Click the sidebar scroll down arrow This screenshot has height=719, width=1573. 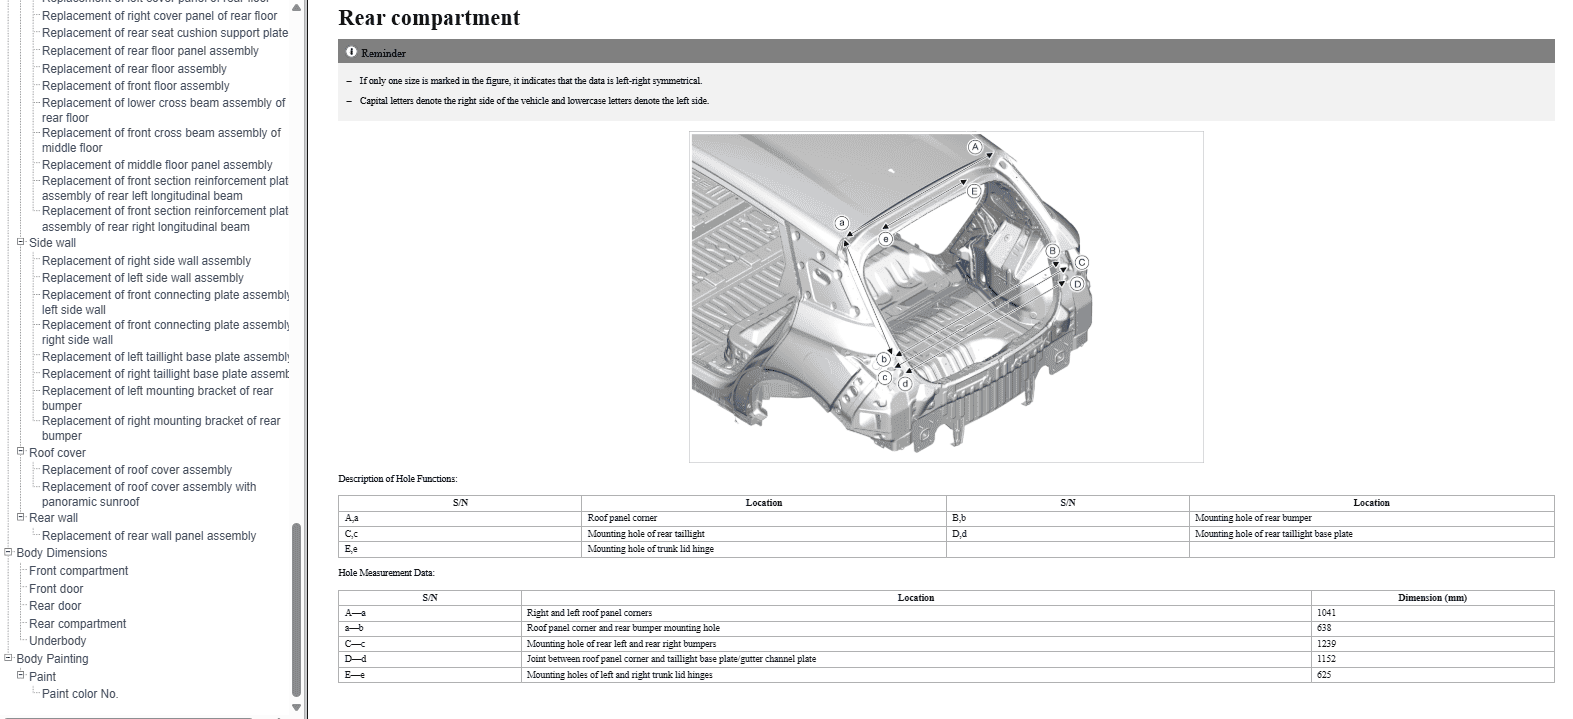(x=296, y=707)
